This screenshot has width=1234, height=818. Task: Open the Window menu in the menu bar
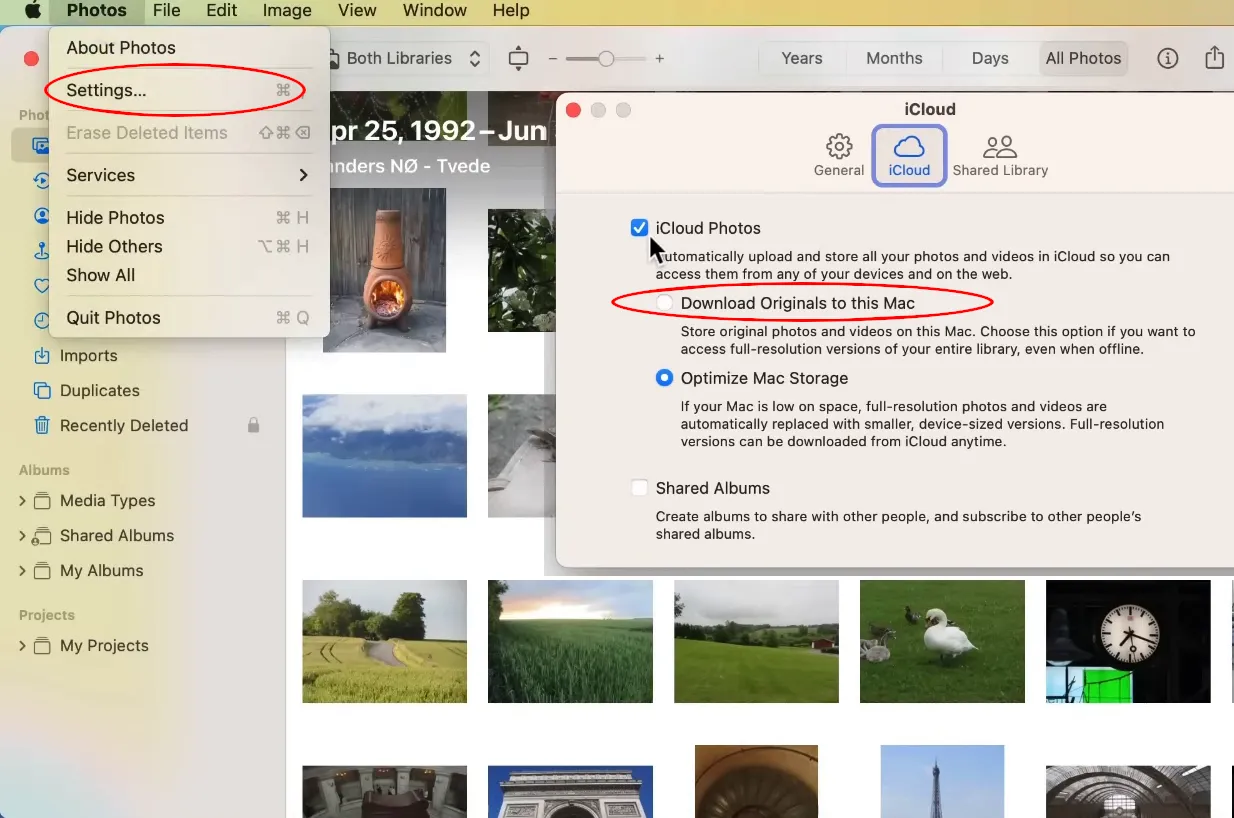point(434,11)
